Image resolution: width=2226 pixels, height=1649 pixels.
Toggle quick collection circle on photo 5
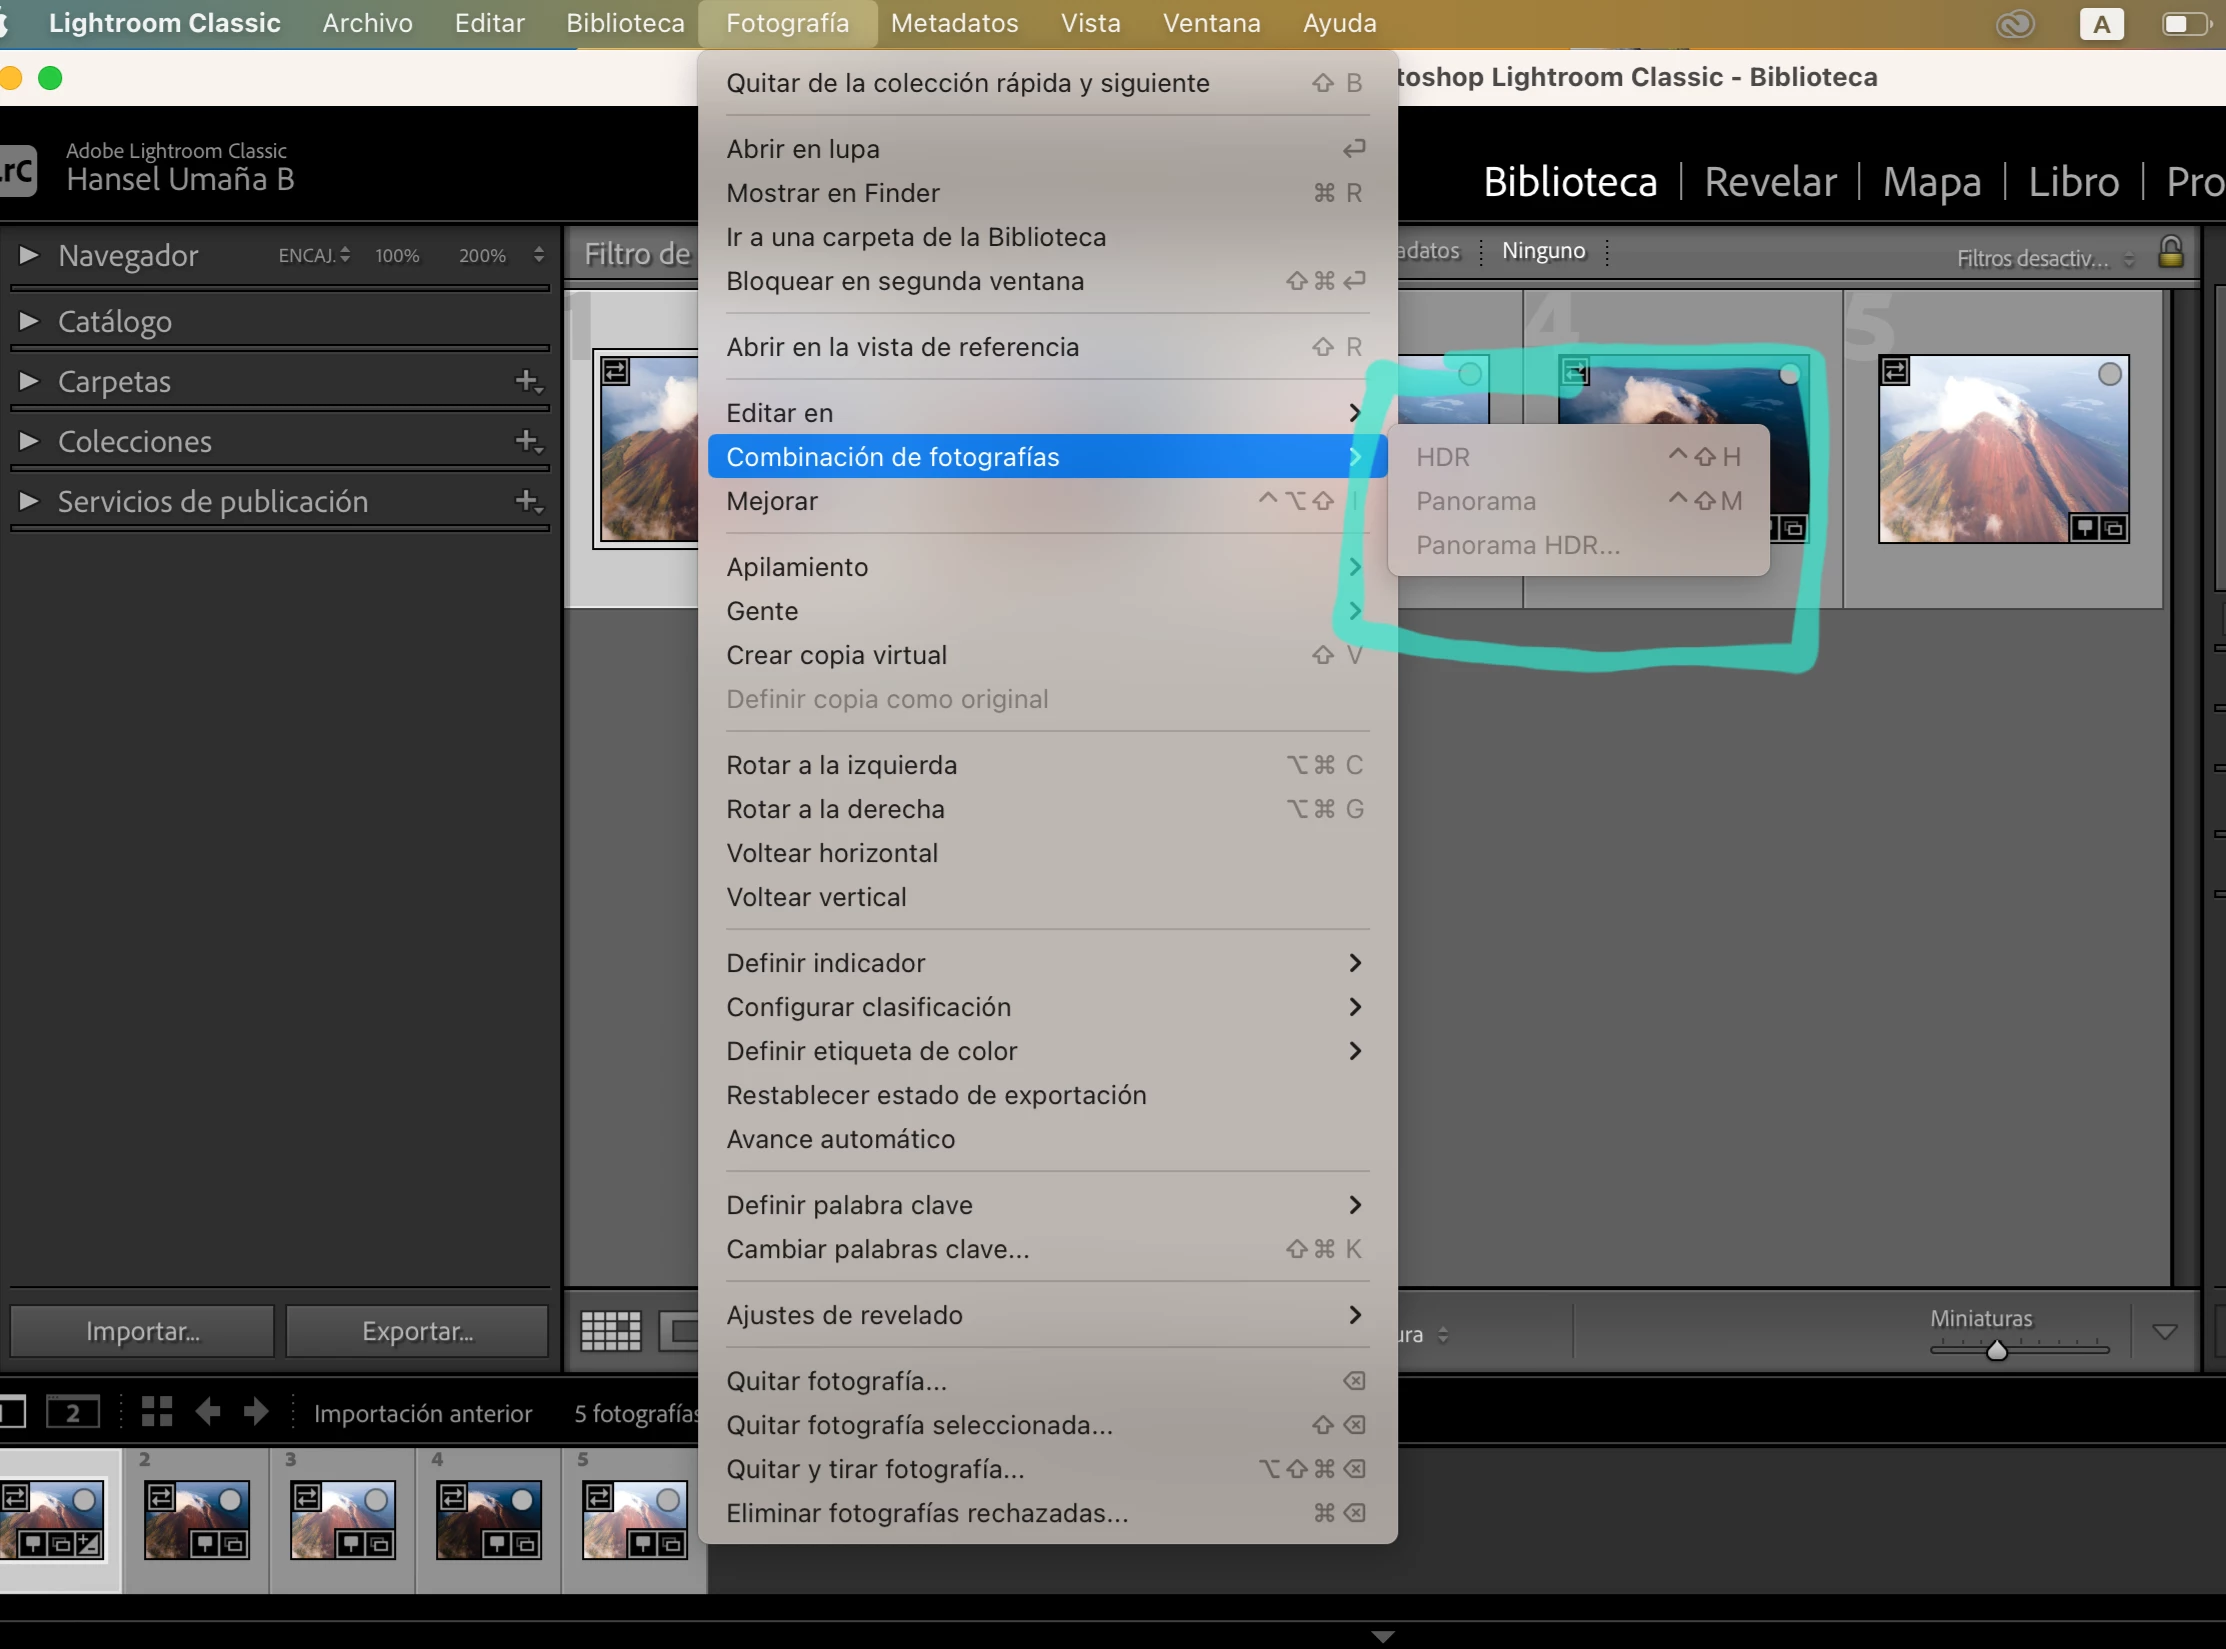2109,374
